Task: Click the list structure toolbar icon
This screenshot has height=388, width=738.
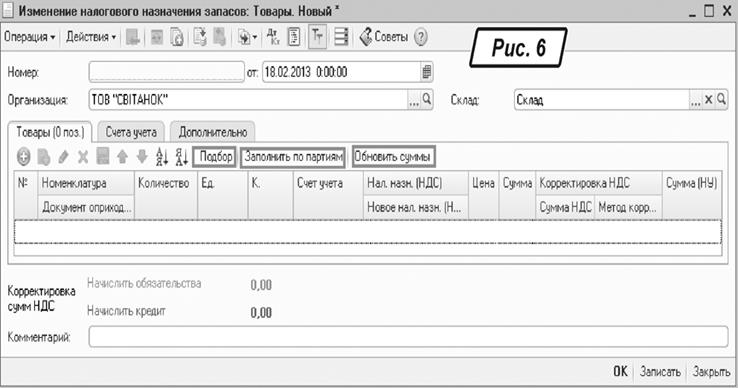Action: coord(341,37)
